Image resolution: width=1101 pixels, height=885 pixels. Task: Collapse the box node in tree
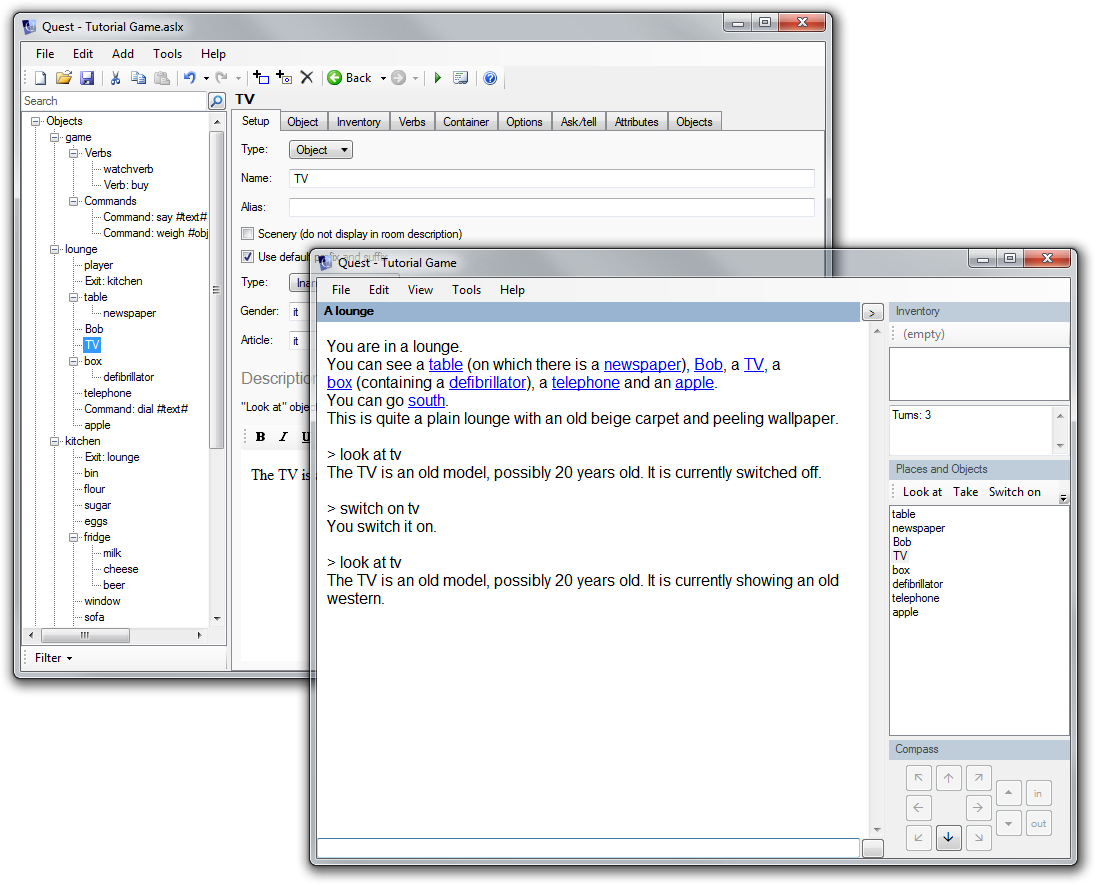[x=74, y=361]
